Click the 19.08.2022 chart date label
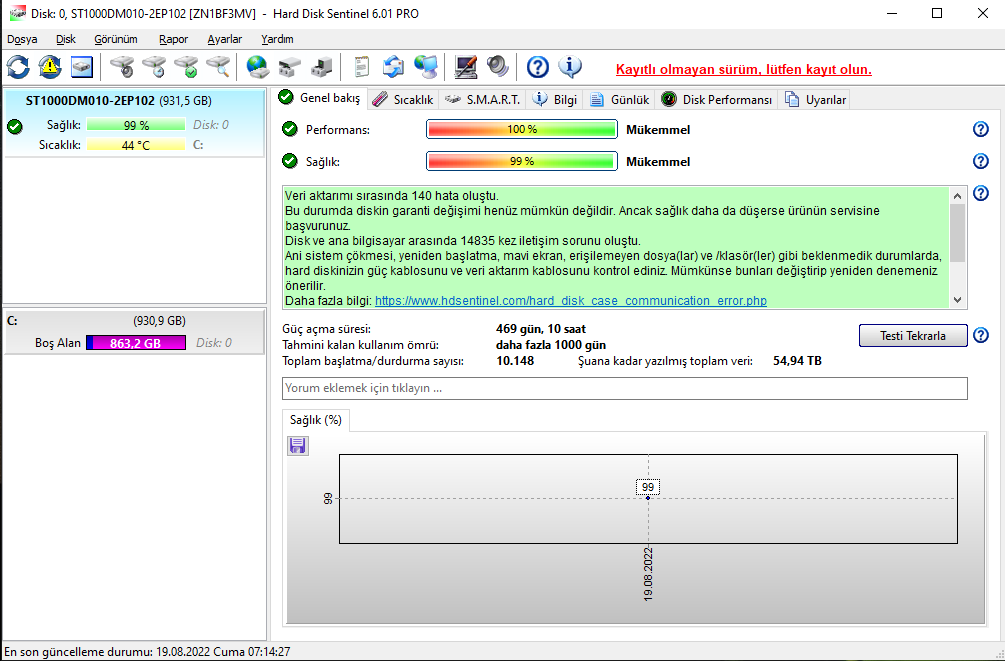1005x661 pixels. (x=648, y=574)
